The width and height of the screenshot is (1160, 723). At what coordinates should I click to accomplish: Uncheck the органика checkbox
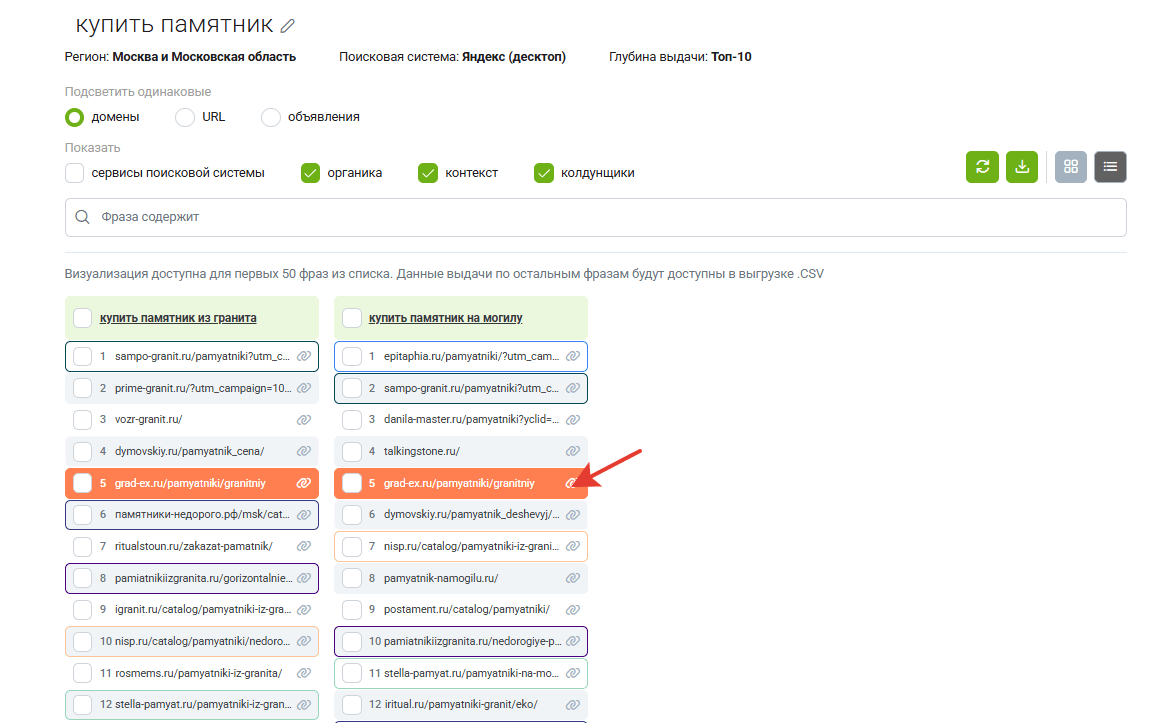[x=311, y=173]
